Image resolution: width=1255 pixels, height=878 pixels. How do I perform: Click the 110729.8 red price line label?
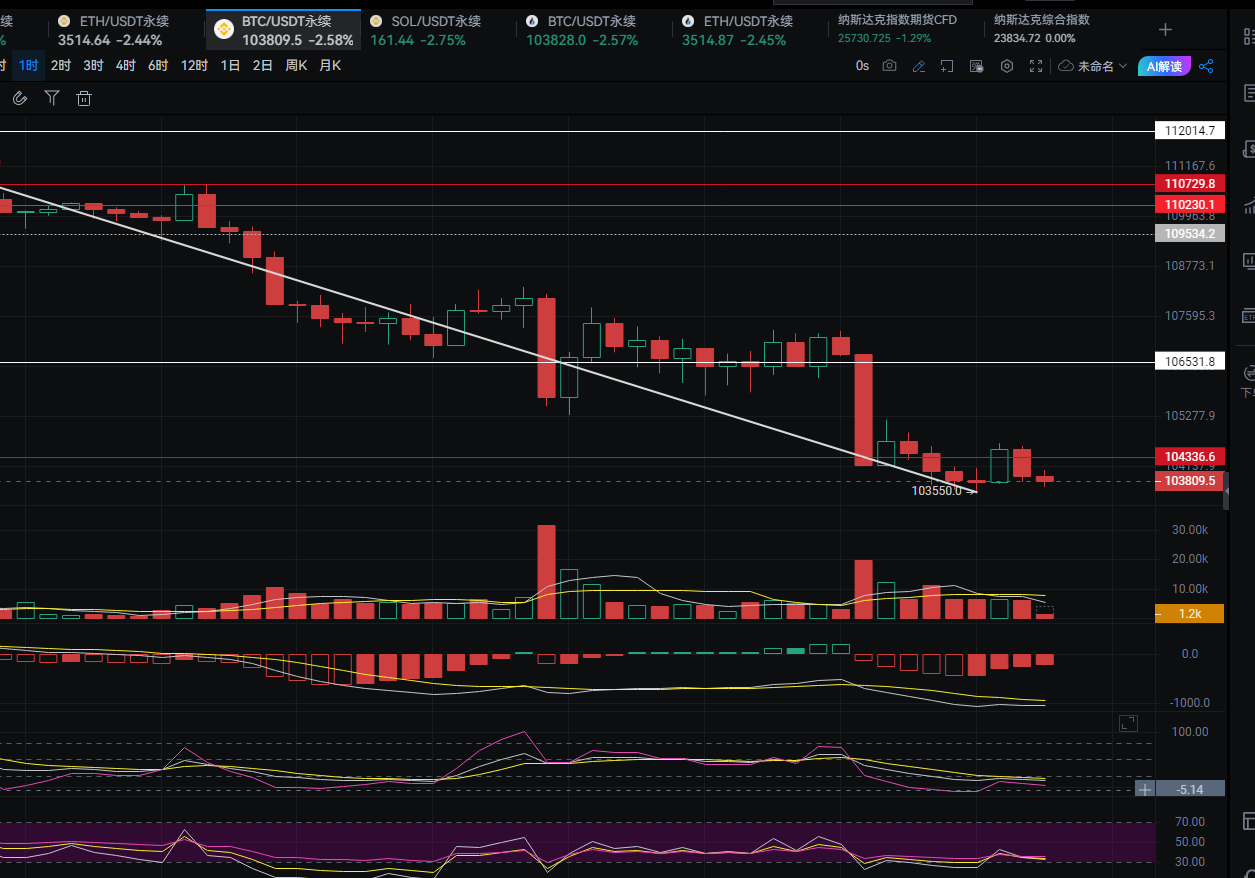[x=1189, y=184]
